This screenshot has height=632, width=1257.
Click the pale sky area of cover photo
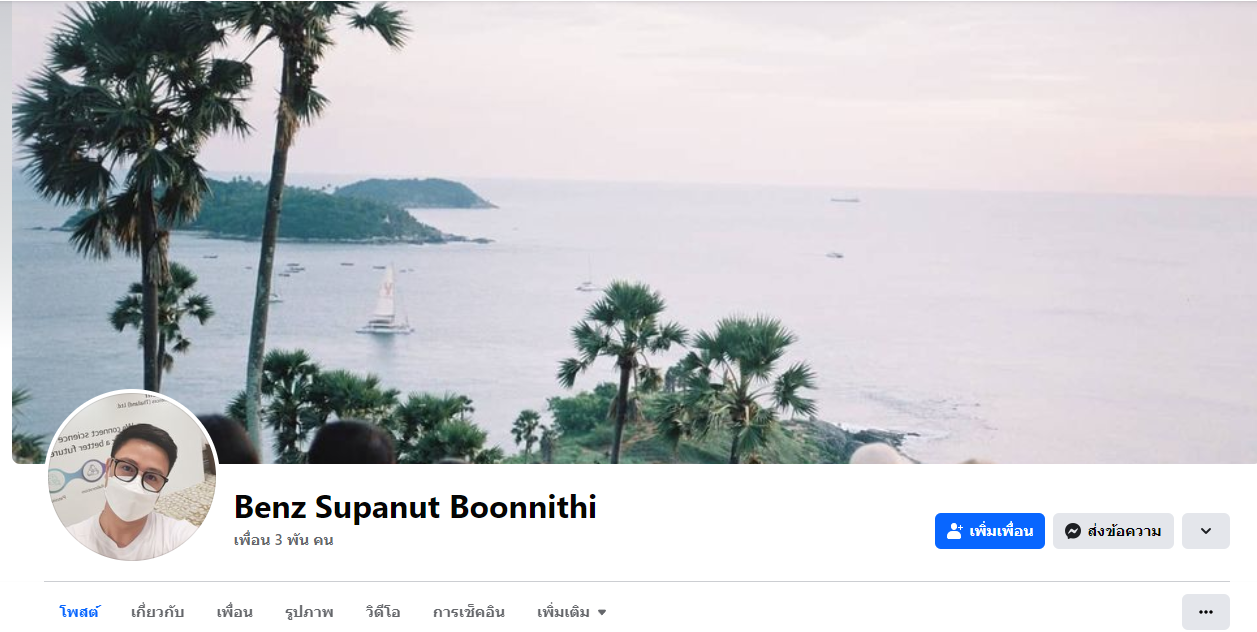coord(800,90)
